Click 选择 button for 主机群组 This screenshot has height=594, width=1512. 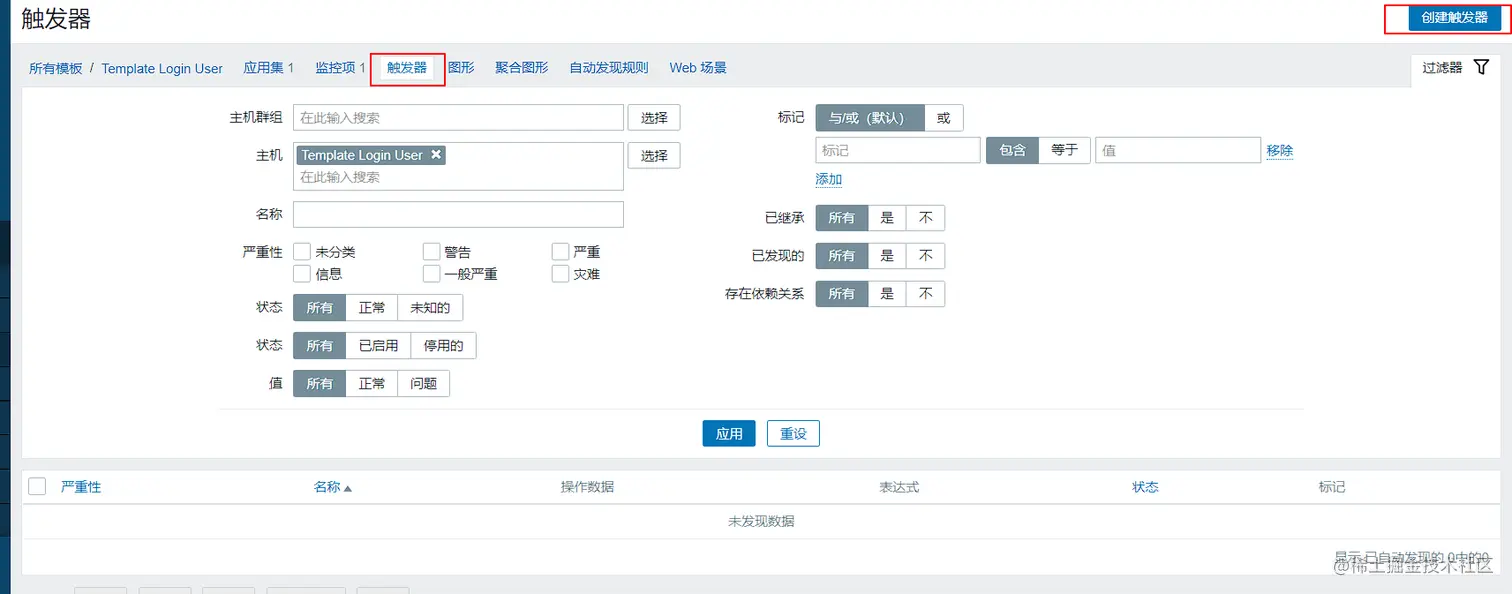click(x=654, y=117)
